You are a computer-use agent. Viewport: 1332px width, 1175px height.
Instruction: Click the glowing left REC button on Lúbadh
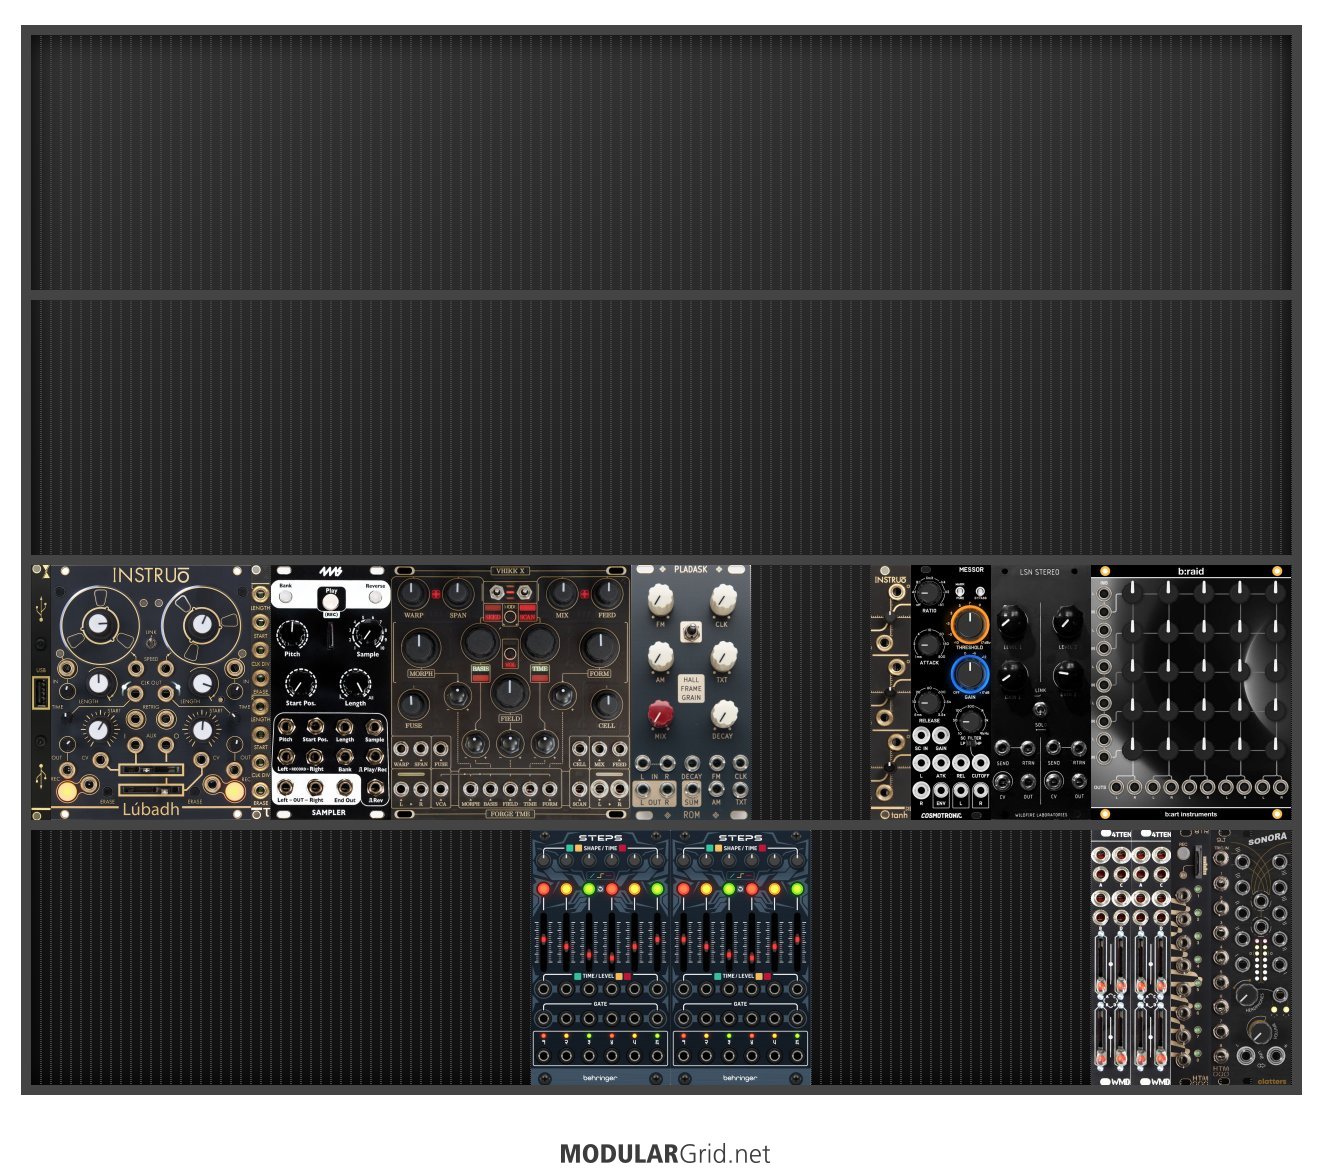[x=66, y=792]
